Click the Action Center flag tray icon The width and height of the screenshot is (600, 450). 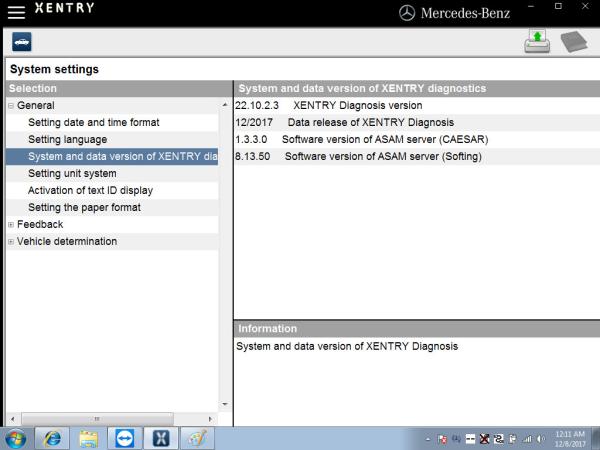(x=442, y=439)
